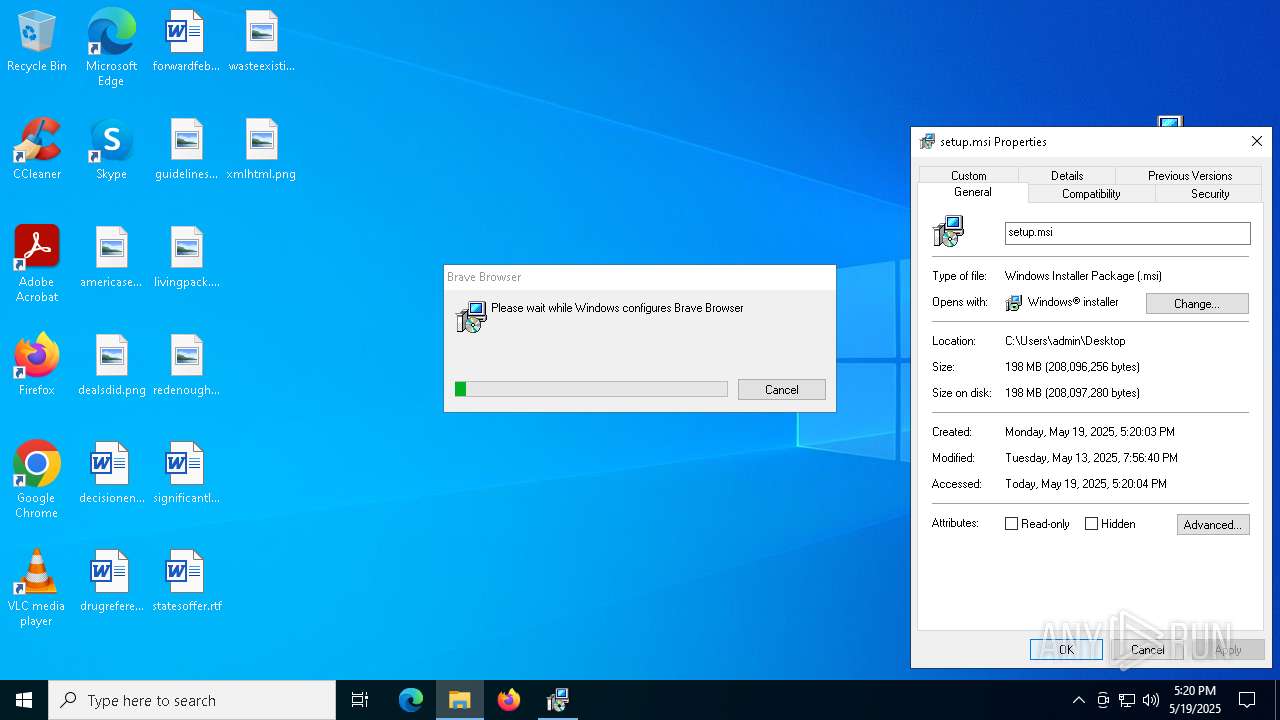
Task: Open Skype desktop shortcut
Action: (111, 149)
